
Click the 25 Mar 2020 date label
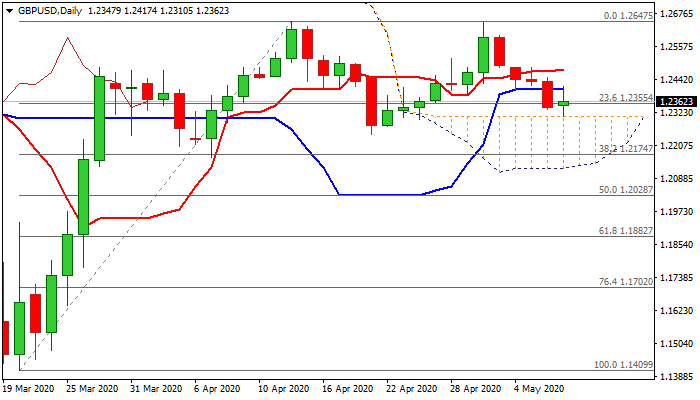tap(93, 389)
